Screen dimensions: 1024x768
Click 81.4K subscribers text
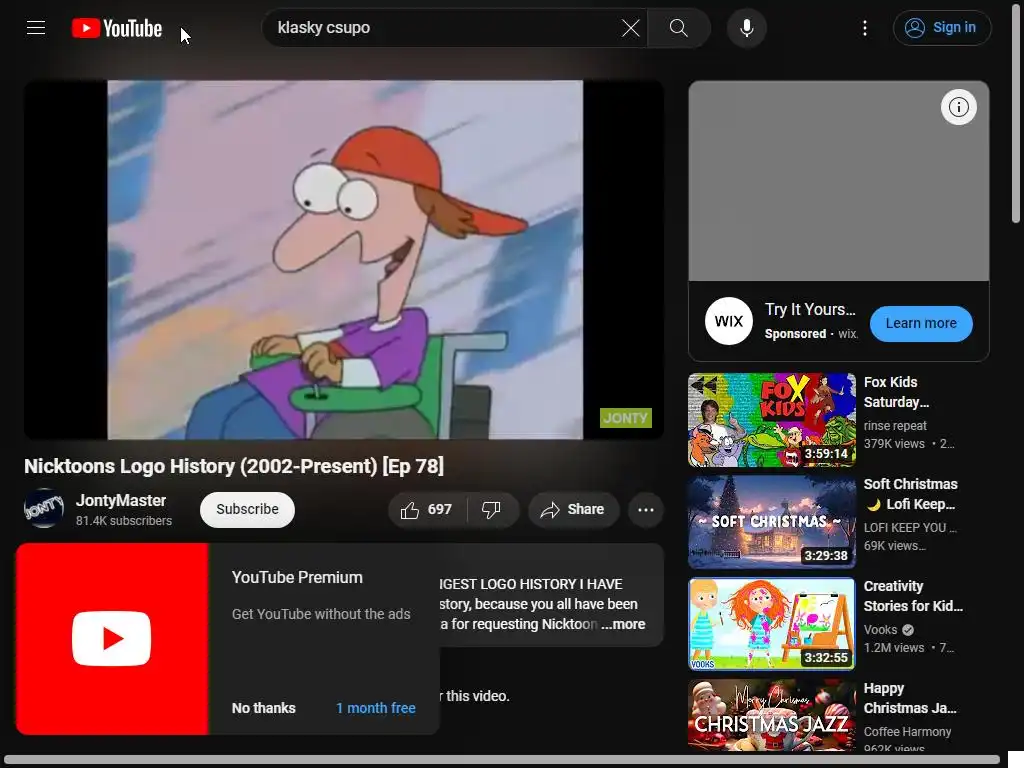click(123, 521)
